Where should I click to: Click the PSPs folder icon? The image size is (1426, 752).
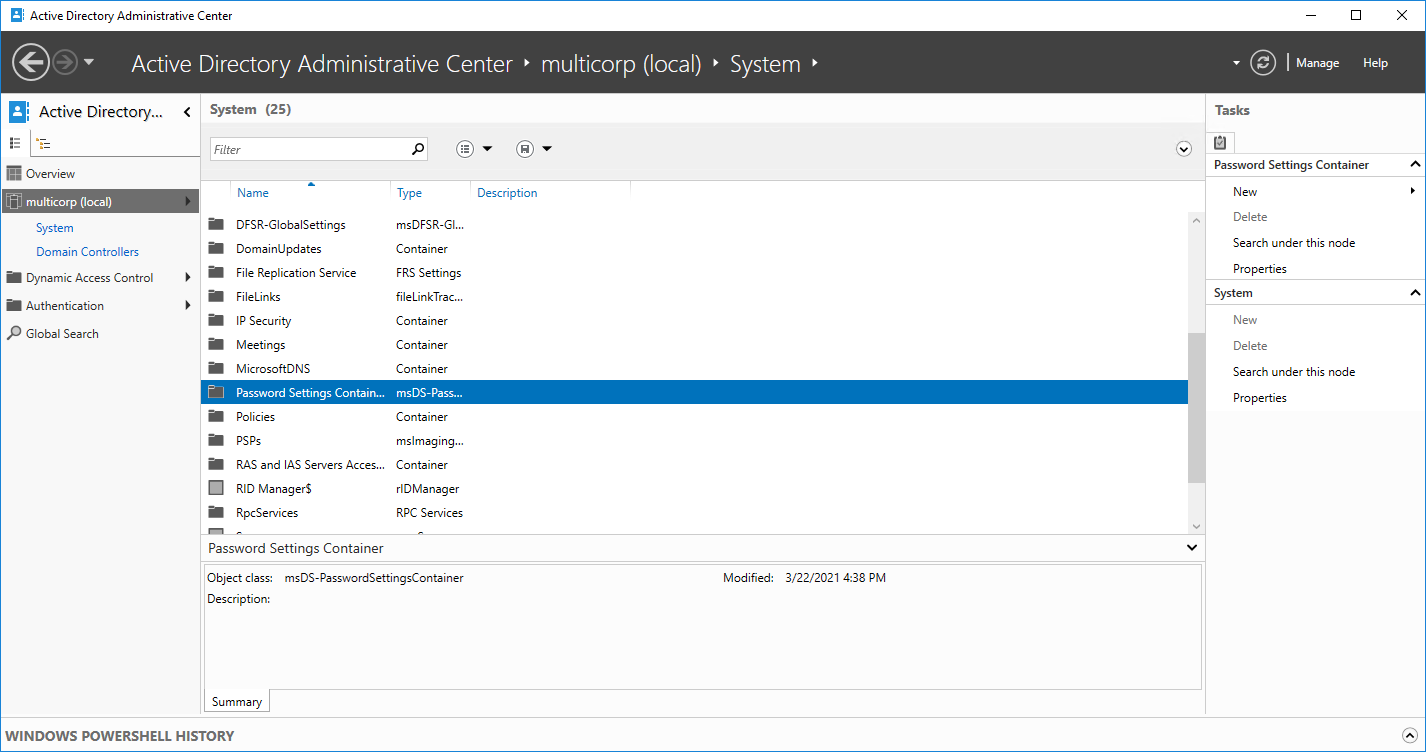coord(216,441)
